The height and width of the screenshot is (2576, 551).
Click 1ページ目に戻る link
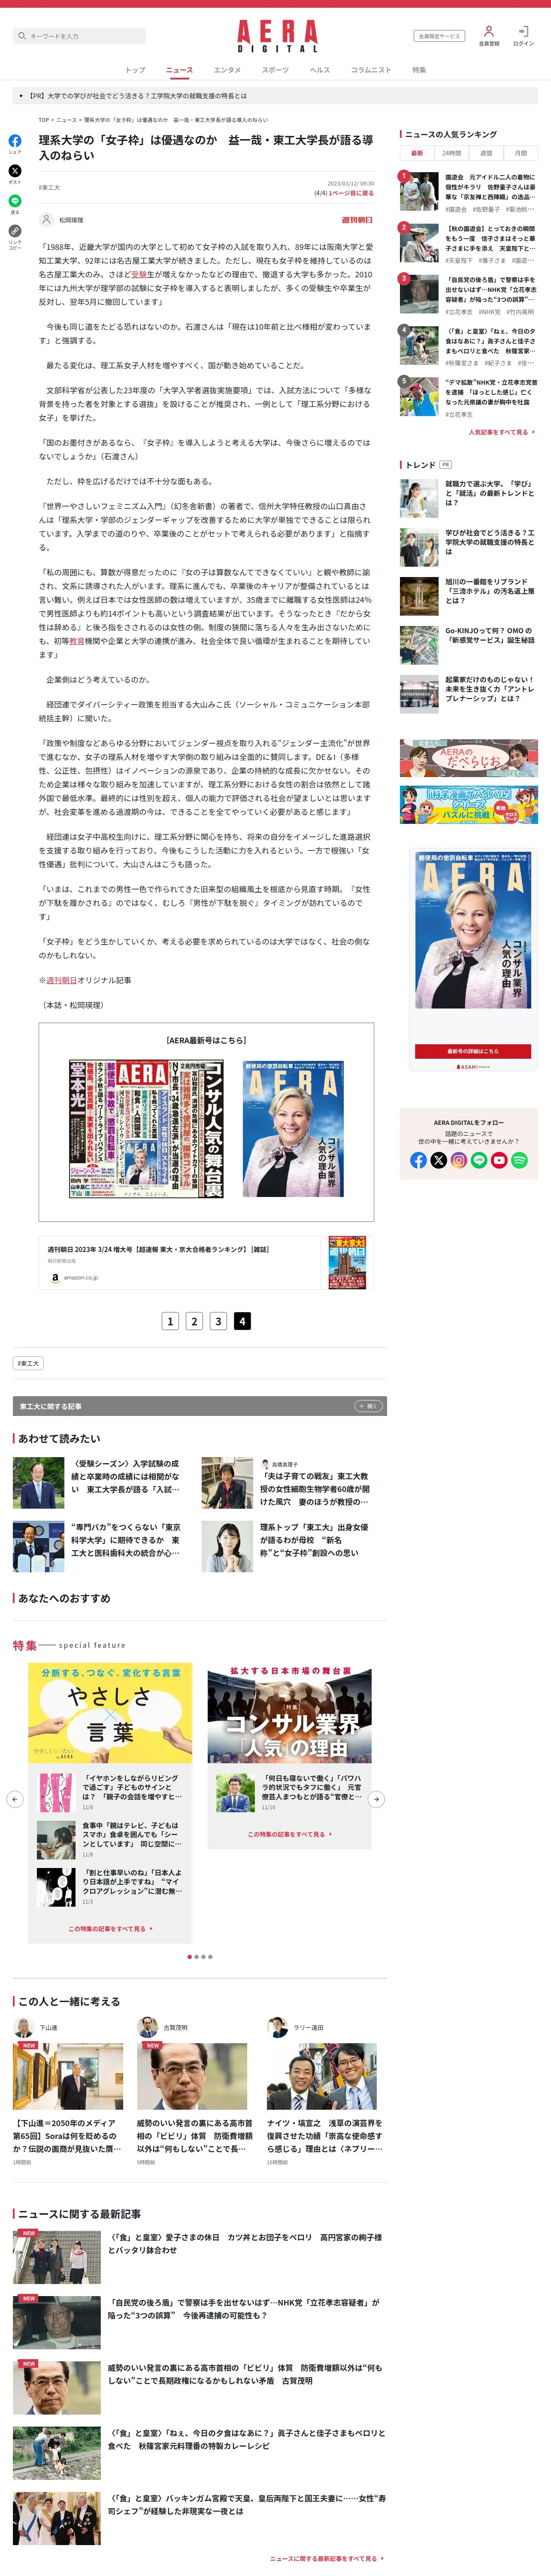pyautogui.click(x=351, y=193)
